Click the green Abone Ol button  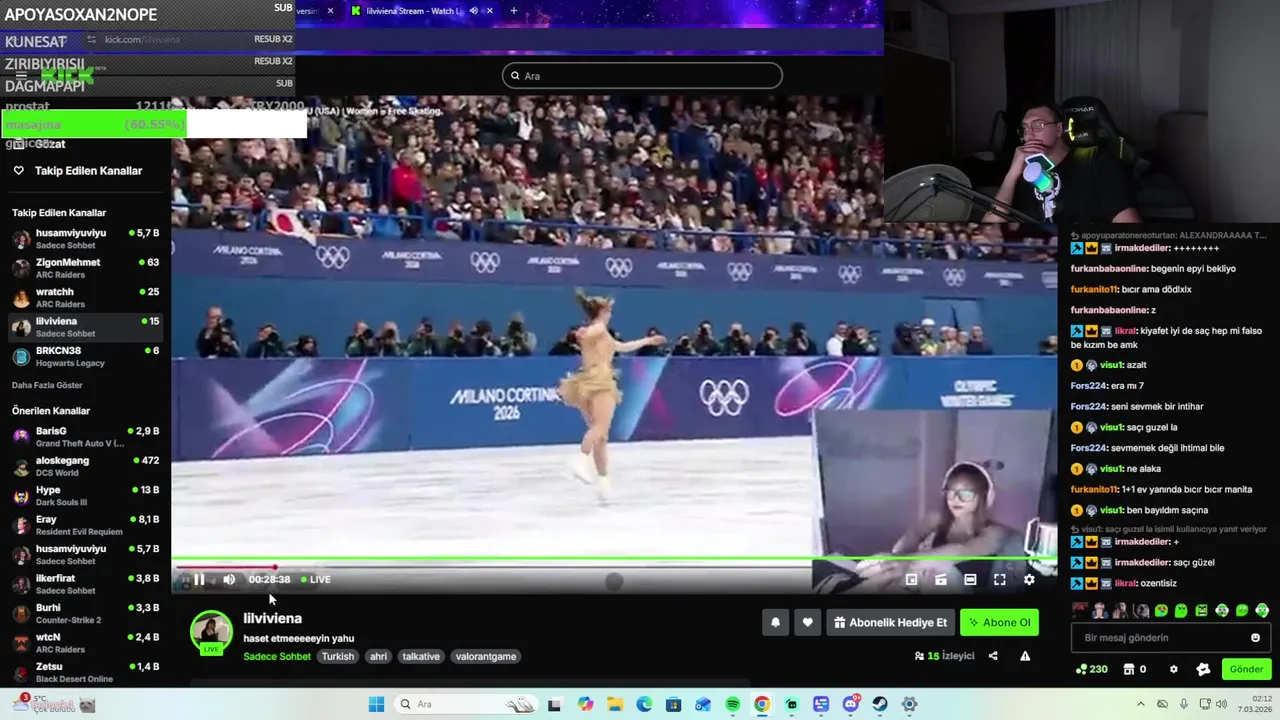click(999, 622)
